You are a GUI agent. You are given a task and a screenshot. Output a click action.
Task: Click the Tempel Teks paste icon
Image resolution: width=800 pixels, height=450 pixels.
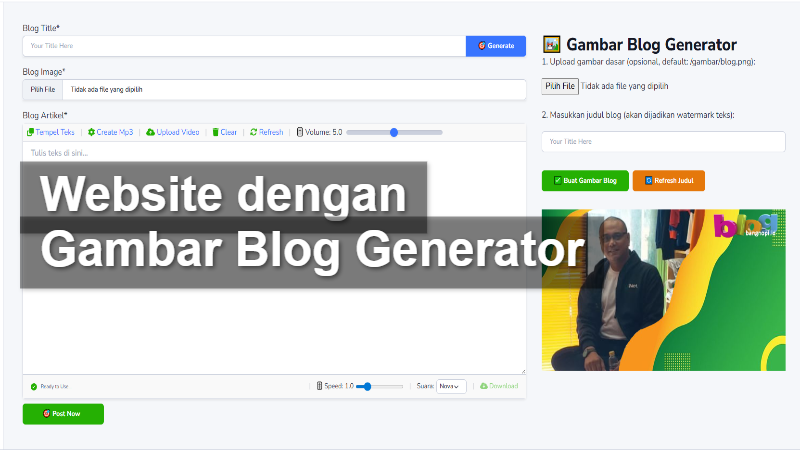tap(31, 132)
